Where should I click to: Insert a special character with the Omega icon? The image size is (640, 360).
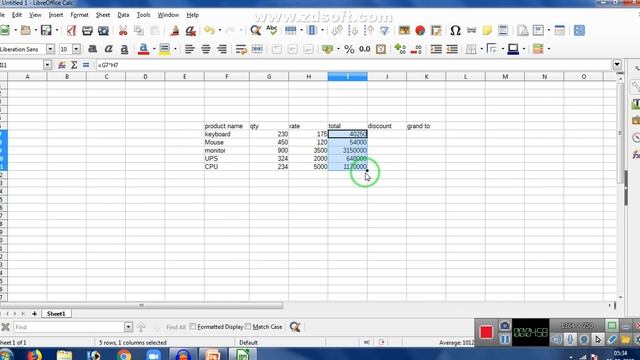(455, 30)
